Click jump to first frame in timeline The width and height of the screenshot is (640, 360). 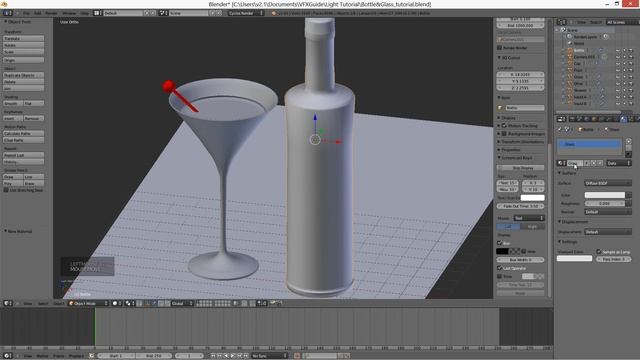pos(213,356)
